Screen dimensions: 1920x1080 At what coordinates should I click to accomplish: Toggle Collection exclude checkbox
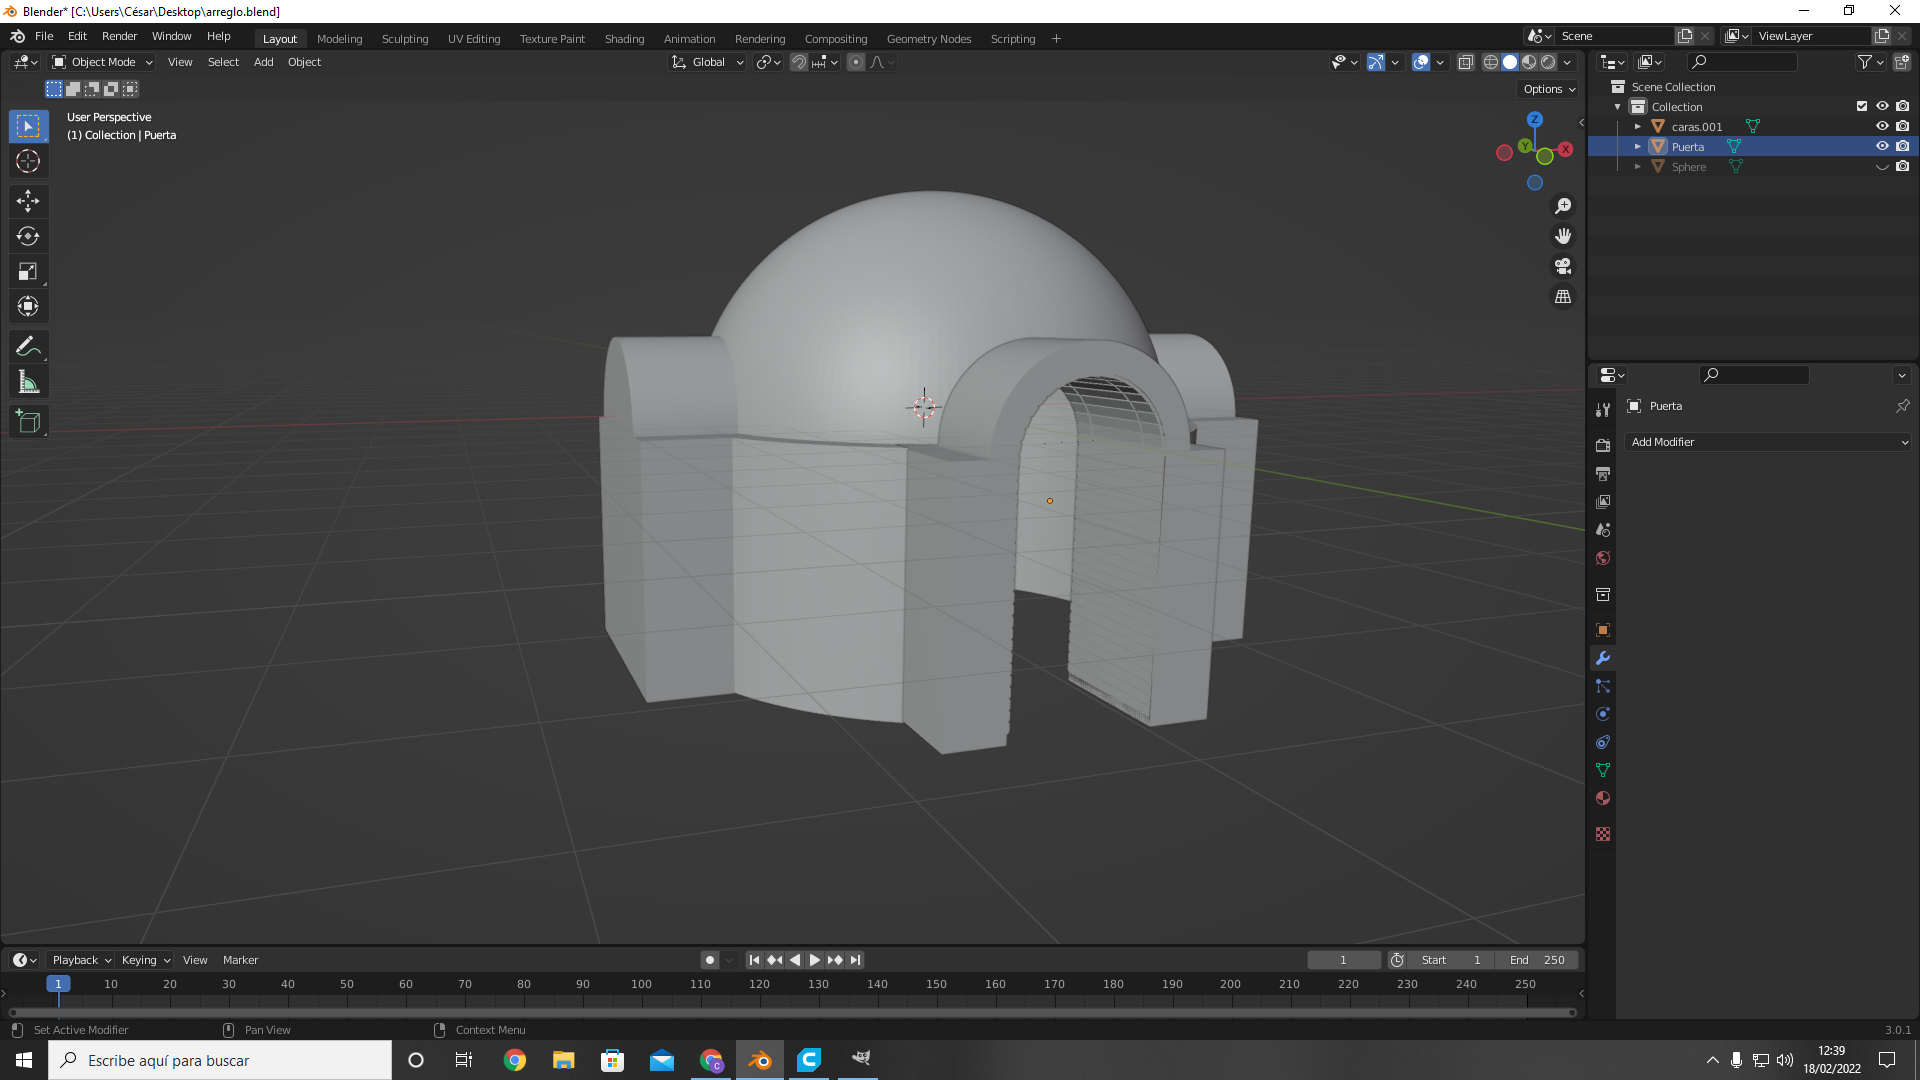click(1862, 106)
